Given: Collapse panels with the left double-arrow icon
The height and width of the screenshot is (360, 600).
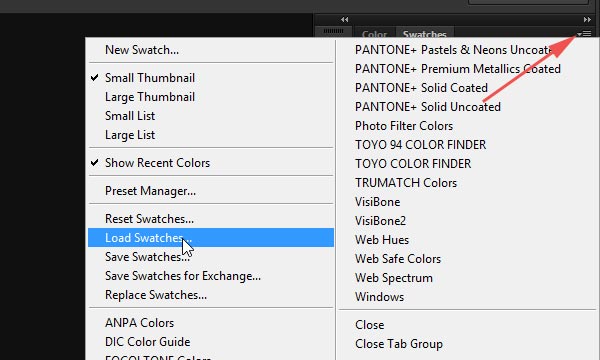Looking at the screenshot, I should (344, 20).
